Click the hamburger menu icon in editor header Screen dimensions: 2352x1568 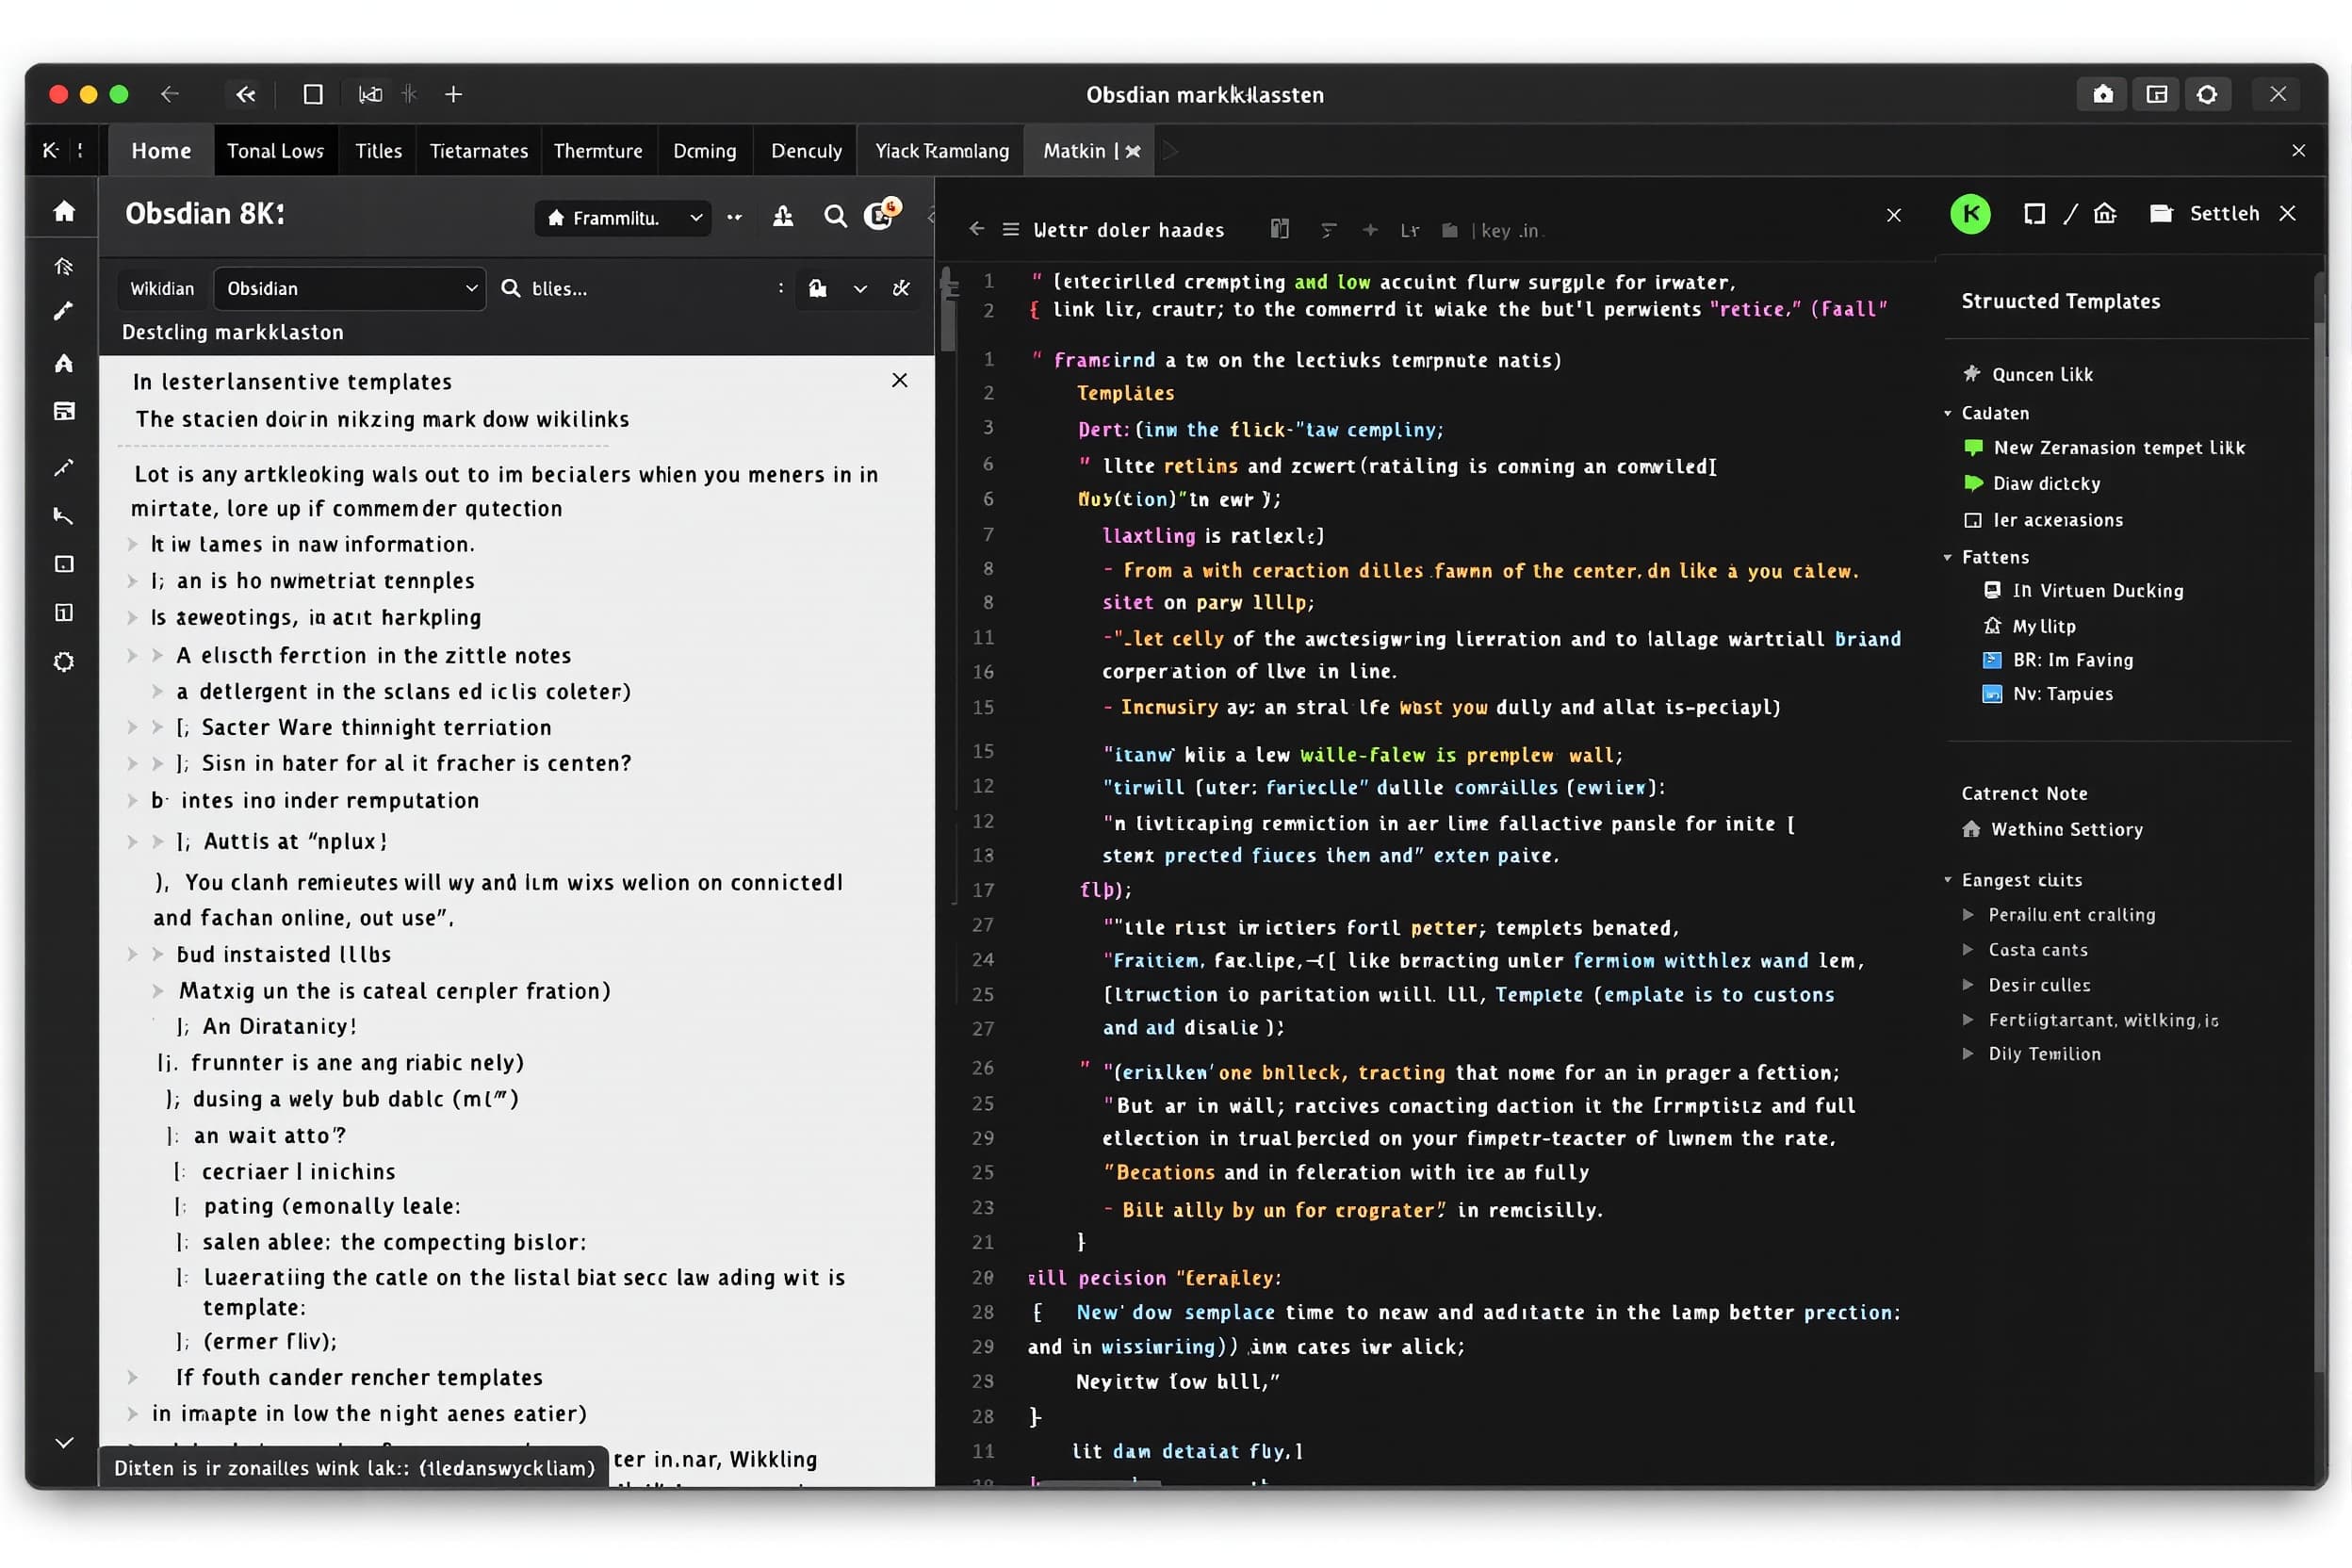pos(1011,230)
